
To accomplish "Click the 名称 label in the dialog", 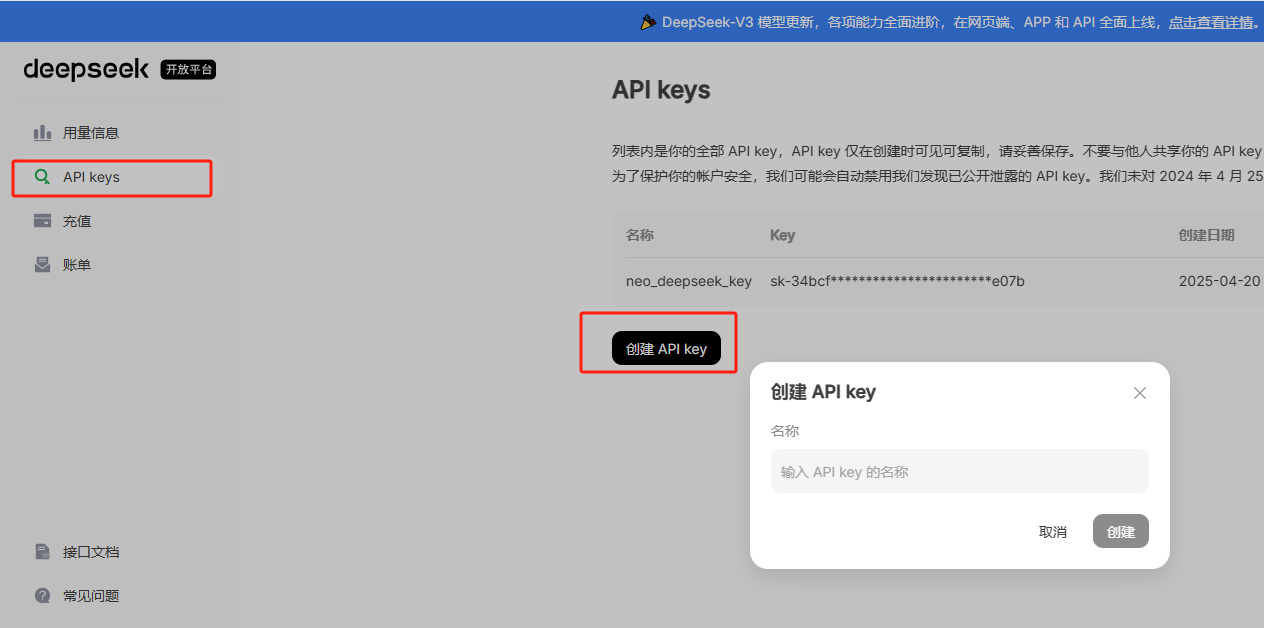I will click(x=785, y=431).
